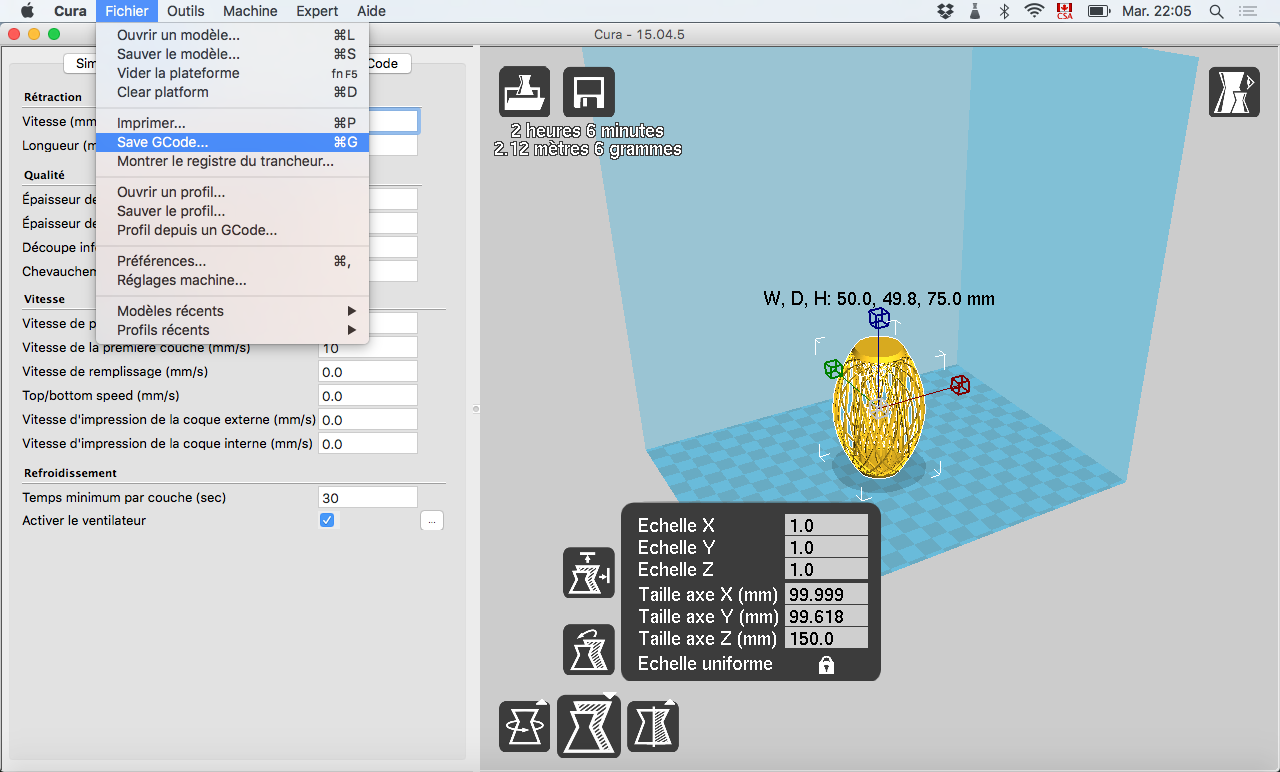
Task: Expand the Profils récents submenu
Action: click(x=232, y=330)
